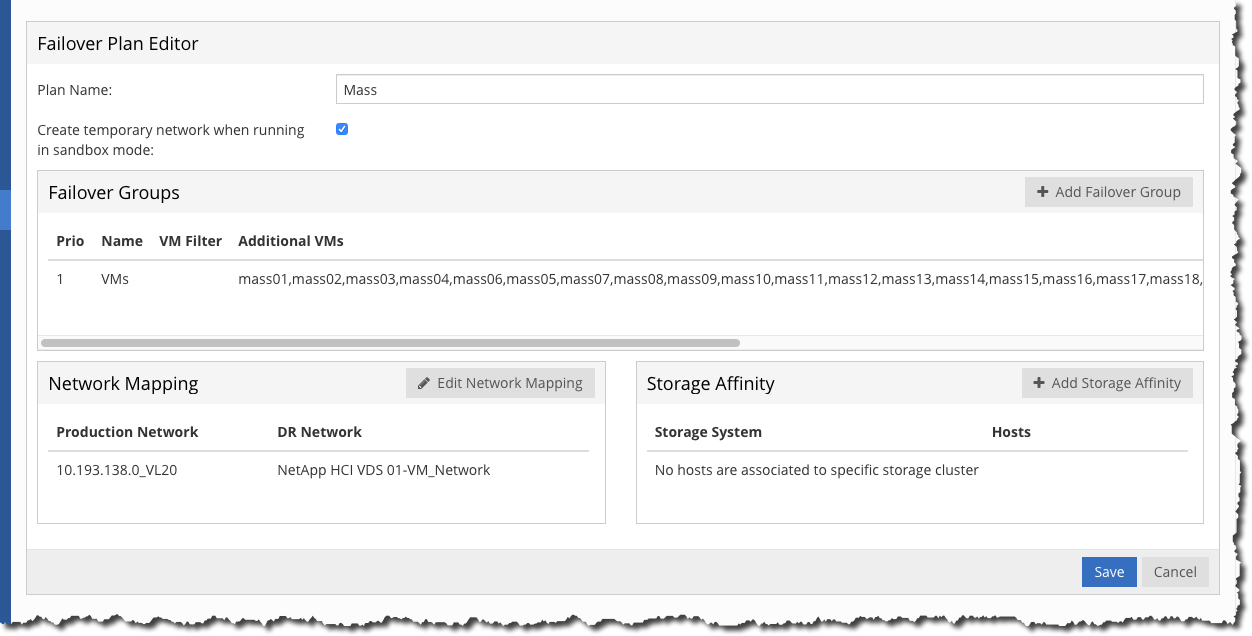This screenshot has width=1252, height=636.
Task: Click the plus icon for Add Storage Affinity
Action: [1039, 383]
